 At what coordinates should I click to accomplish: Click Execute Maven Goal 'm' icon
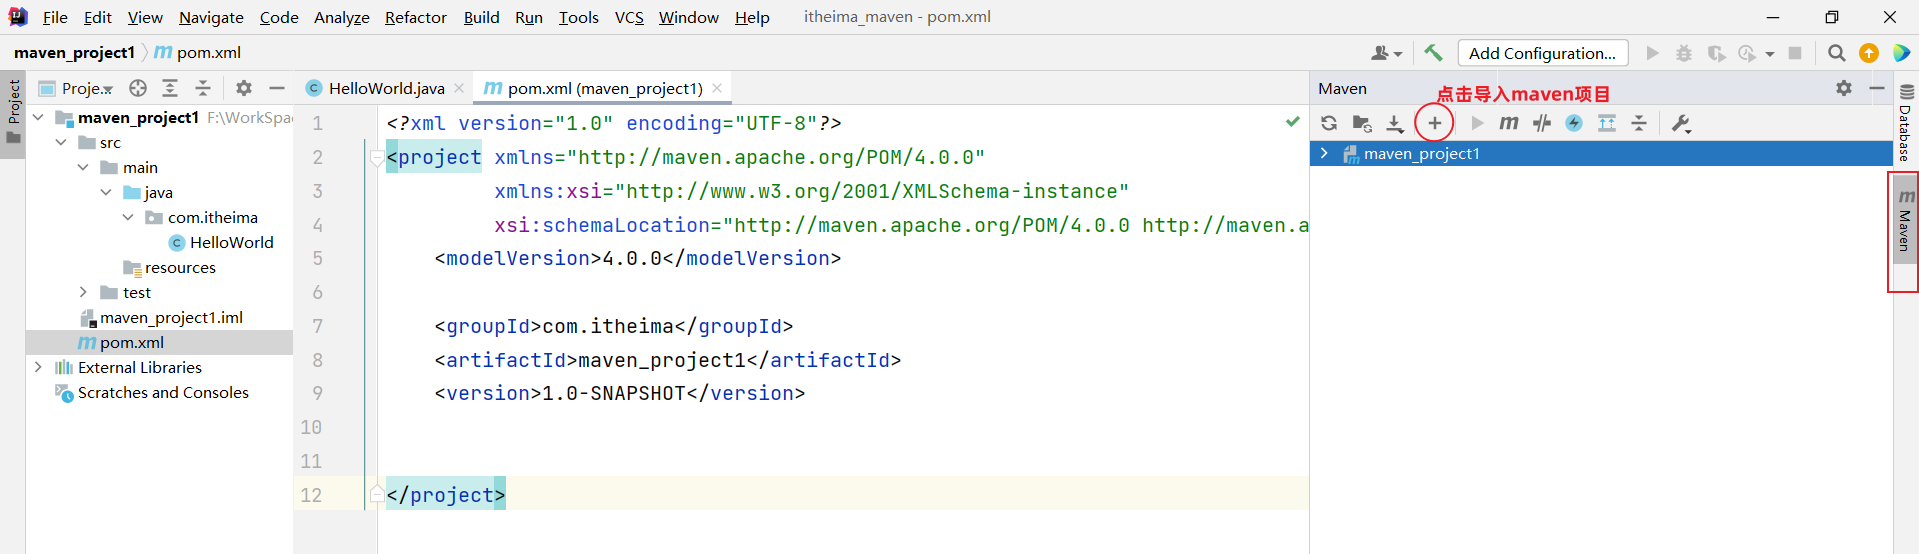[1509, 123]
